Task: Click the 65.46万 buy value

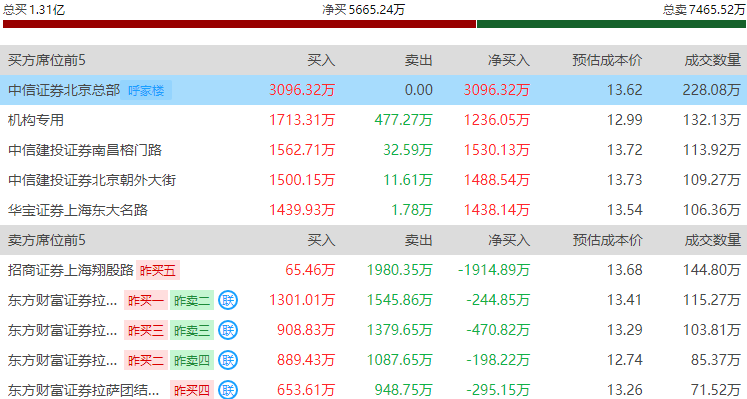Action: click(310, 270)
